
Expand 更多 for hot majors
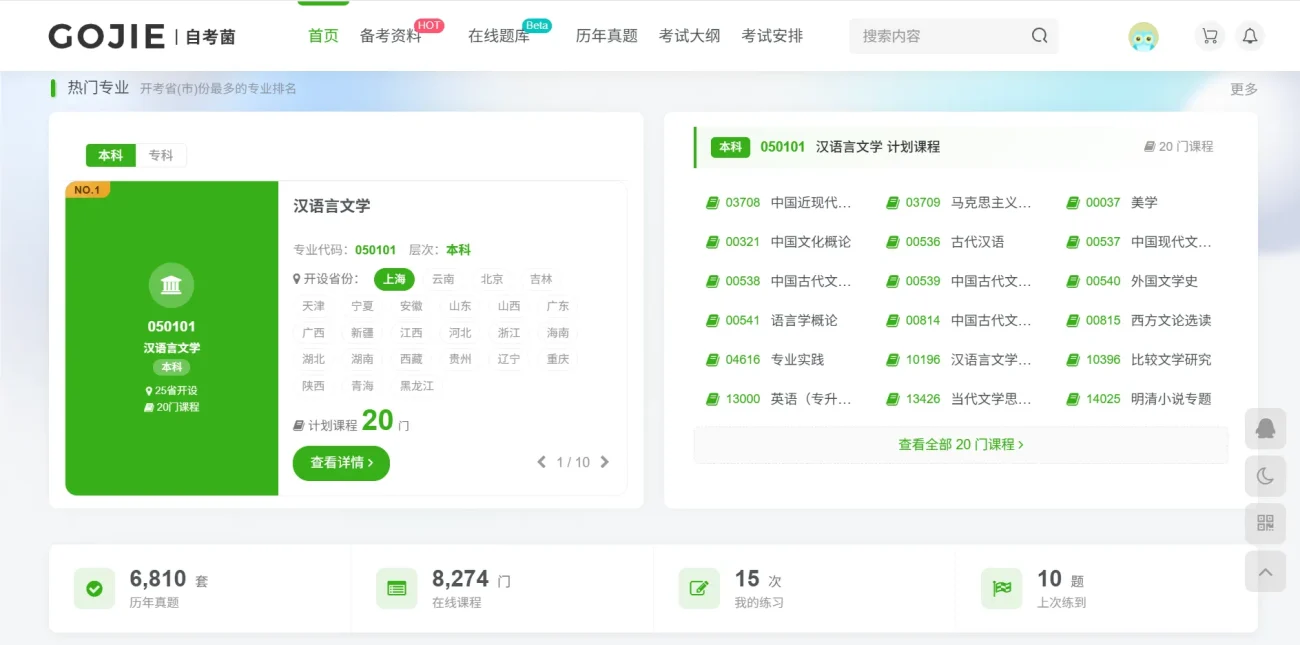point(1244,89)
